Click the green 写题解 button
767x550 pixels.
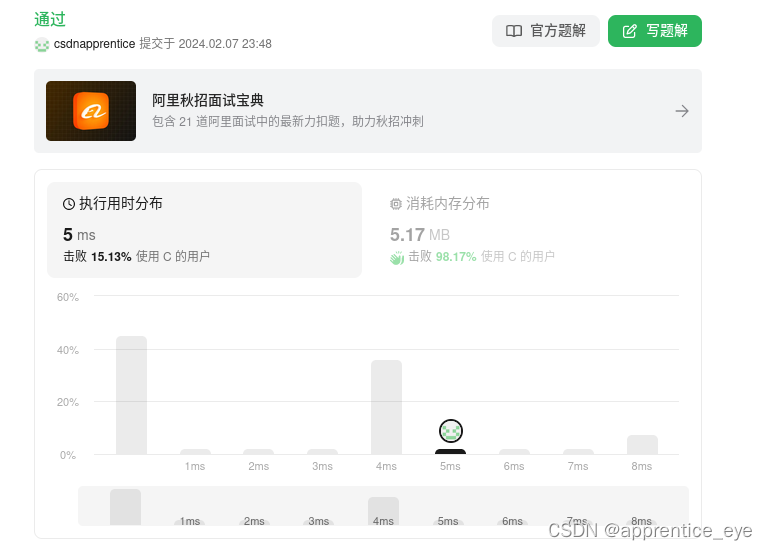pos(654,31)
